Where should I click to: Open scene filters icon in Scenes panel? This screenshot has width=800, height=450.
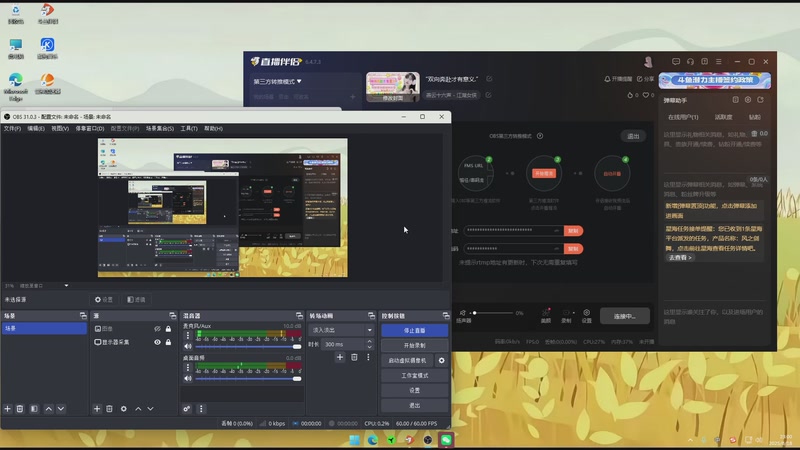pyautogui.click(x=34, y=409)
